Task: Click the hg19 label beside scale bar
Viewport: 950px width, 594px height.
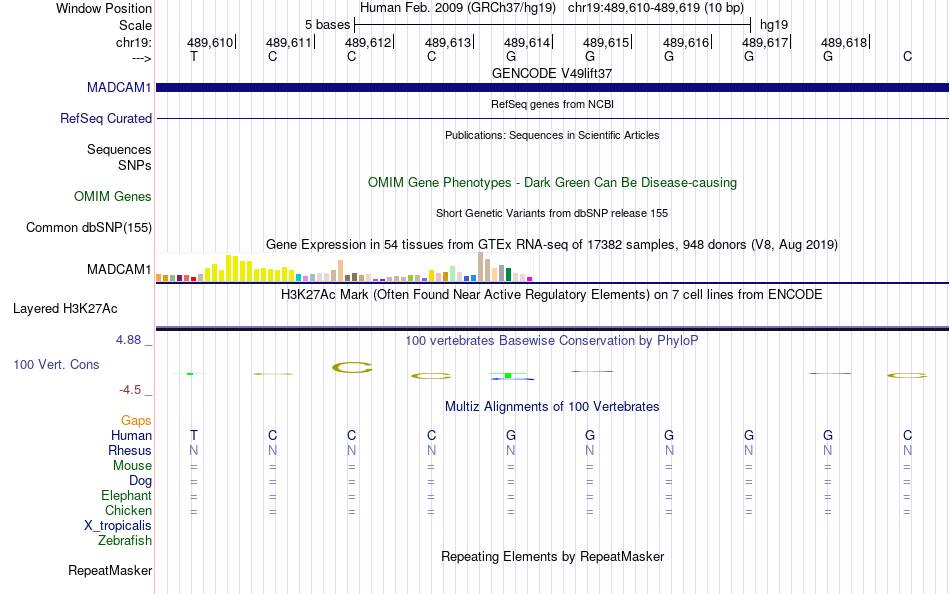Action: pyautogui.click(x=774, y=25)
